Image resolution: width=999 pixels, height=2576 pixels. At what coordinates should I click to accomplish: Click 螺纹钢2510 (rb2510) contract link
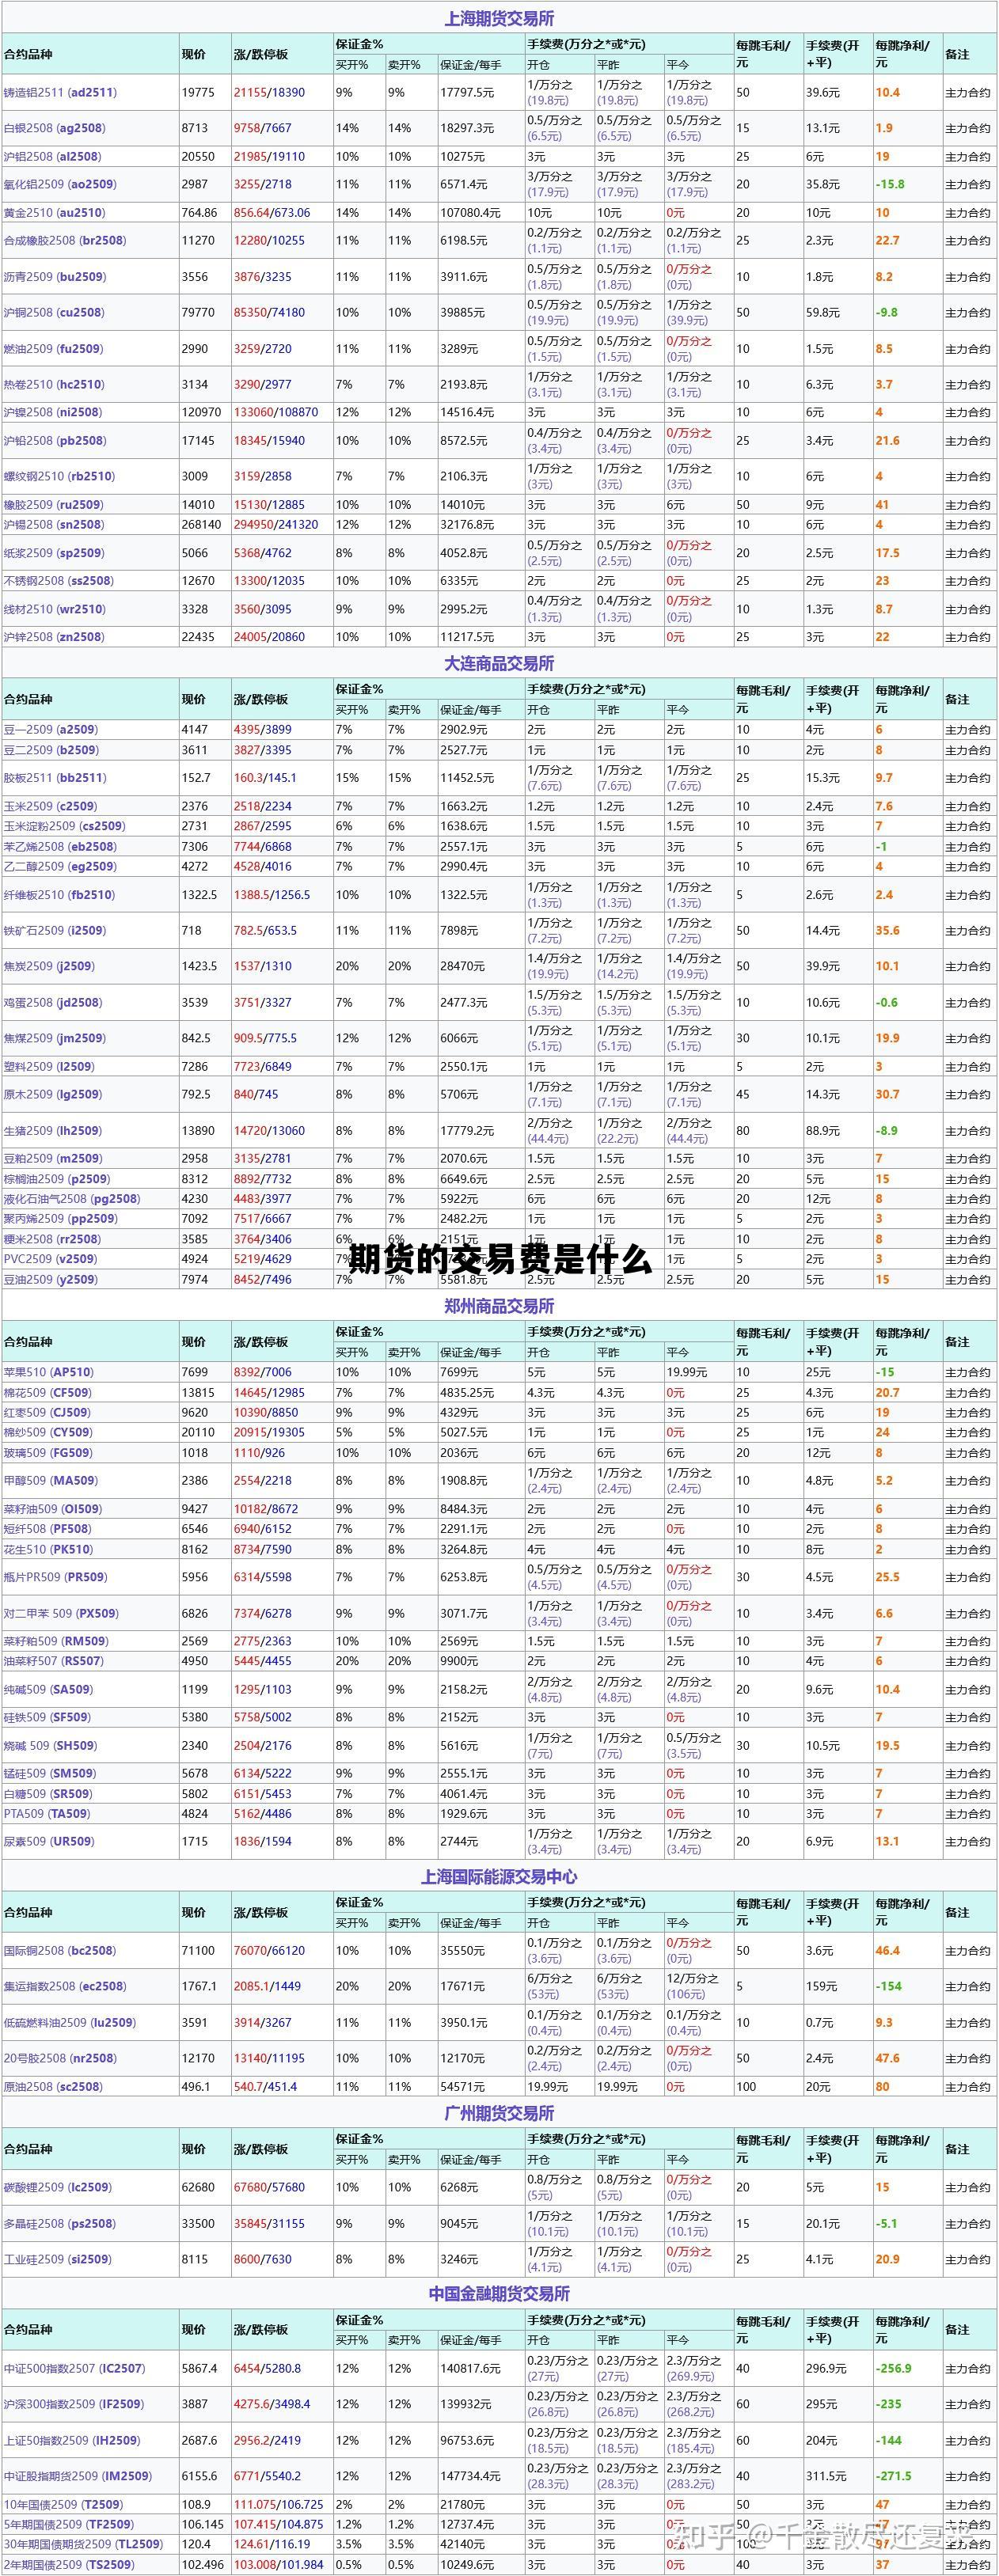59,476
